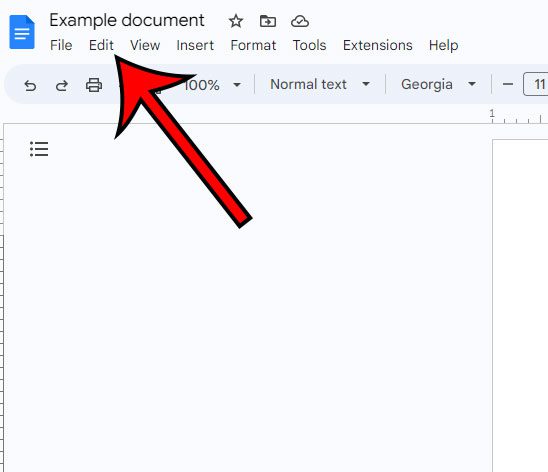The height and width of the screenshot is (472, 548).
Task: Check the cloud saved status icon
Action: point(300,21)
